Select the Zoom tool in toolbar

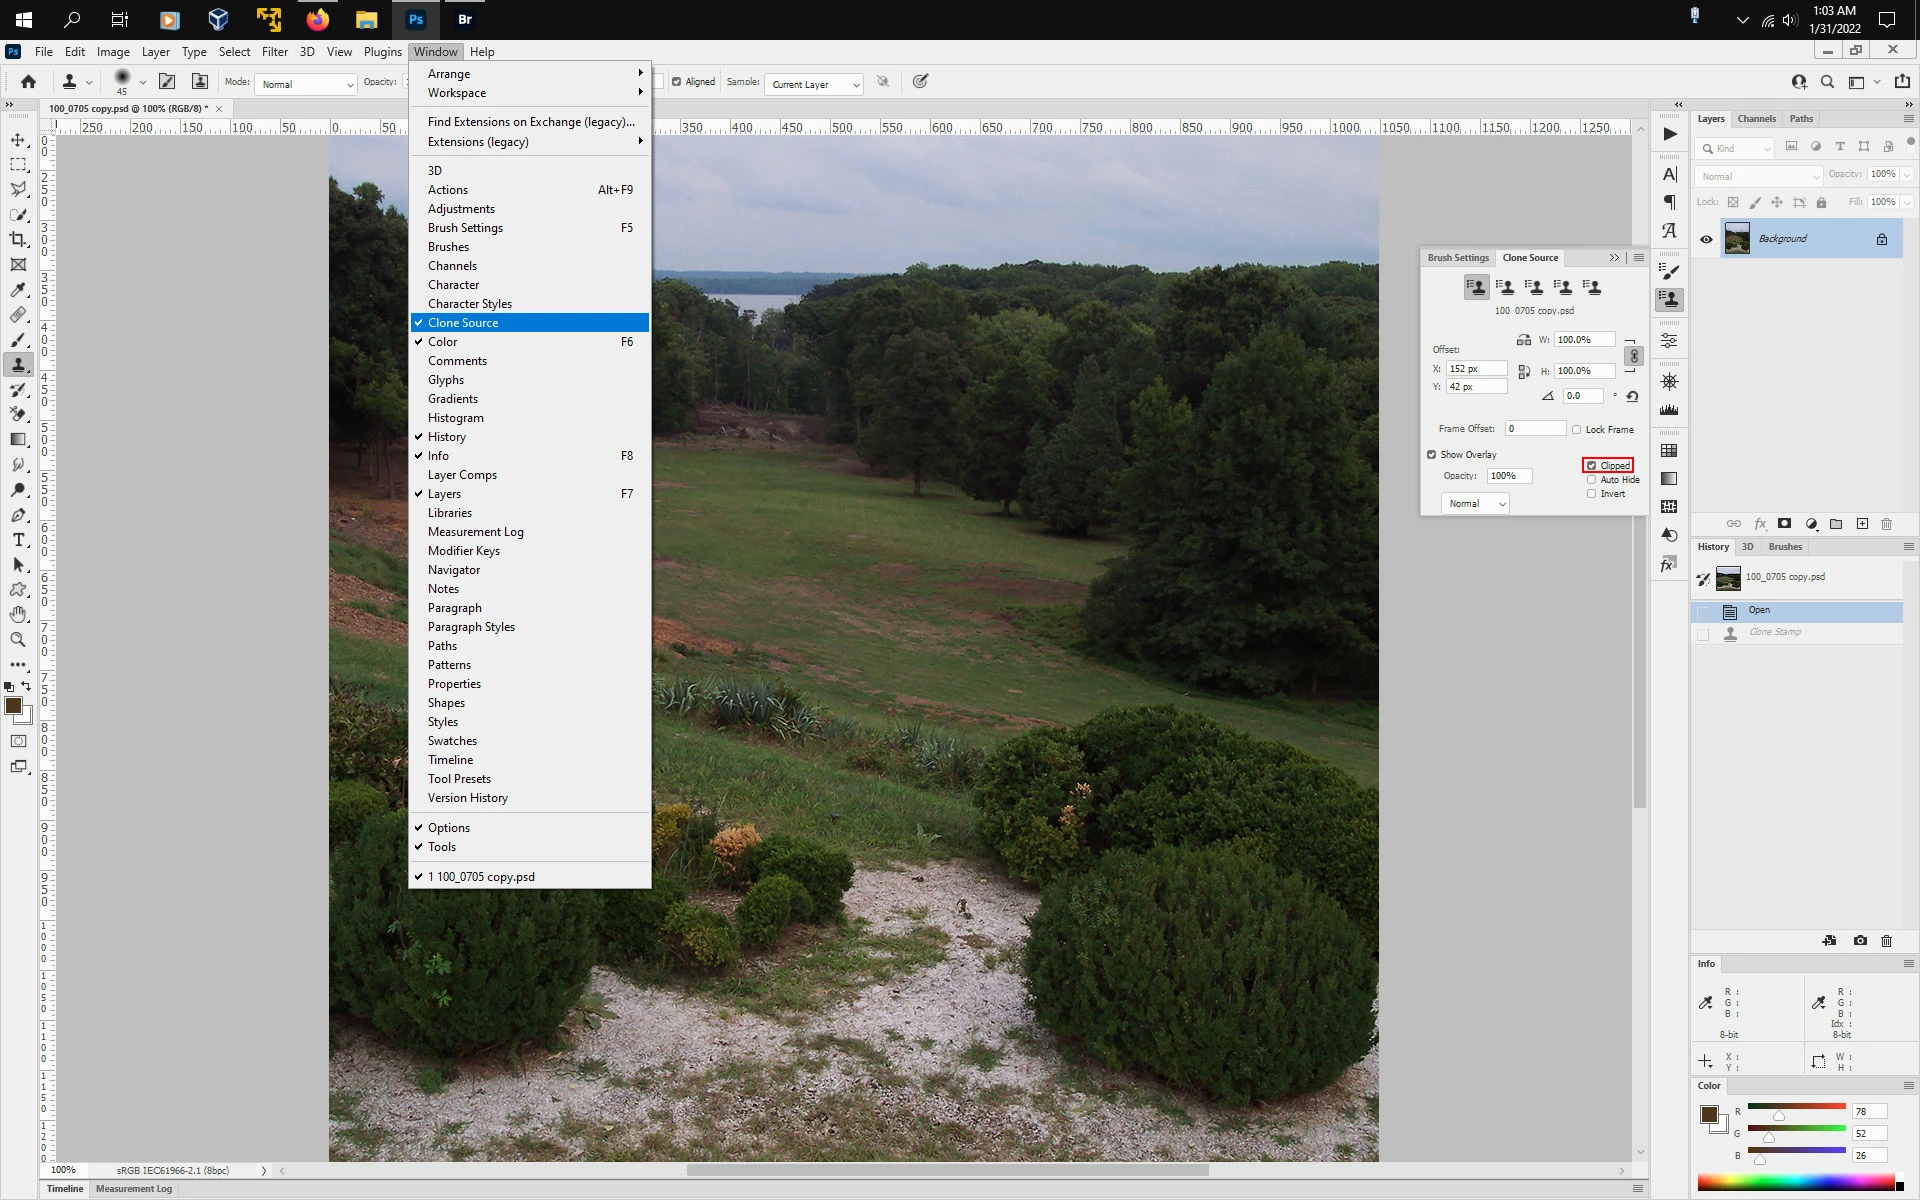18,640
